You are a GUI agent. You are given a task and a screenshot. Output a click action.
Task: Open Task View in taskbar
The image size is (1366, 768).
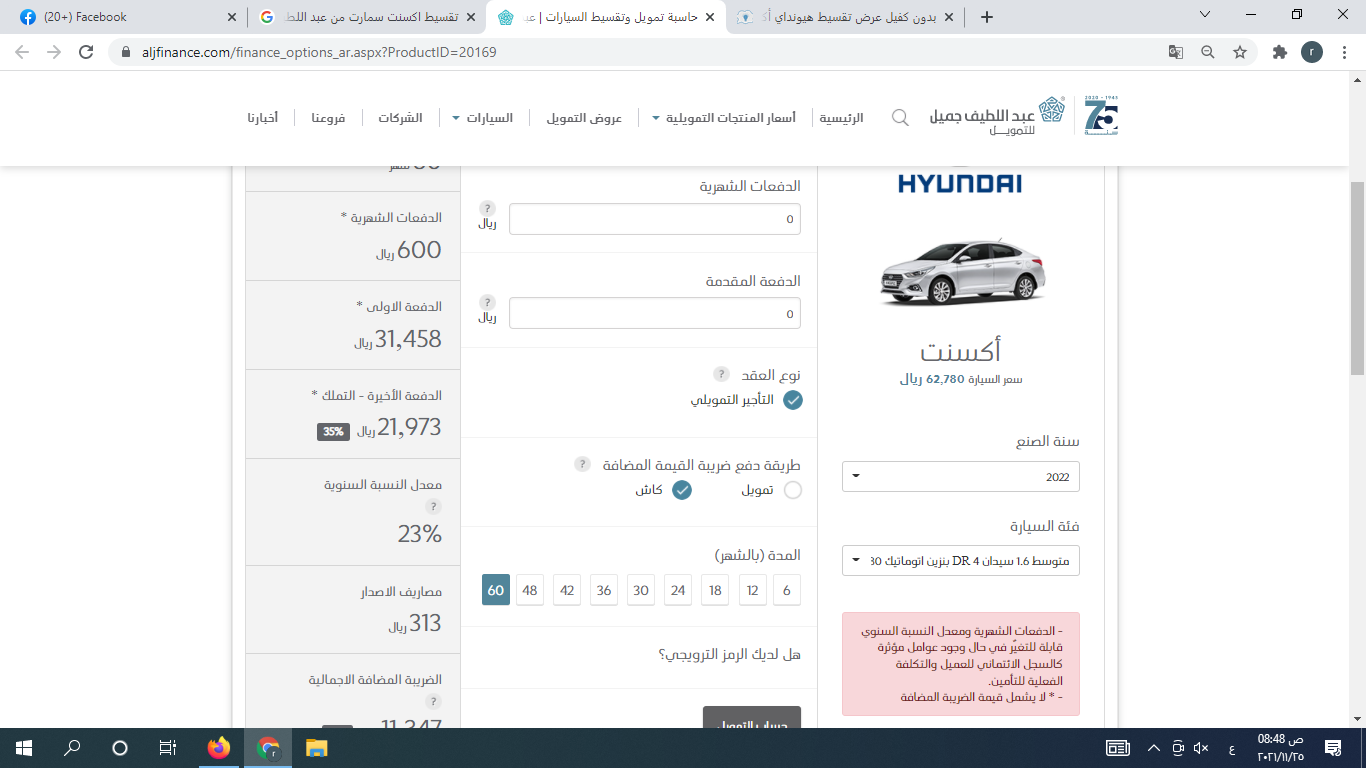tap(168, 748)
